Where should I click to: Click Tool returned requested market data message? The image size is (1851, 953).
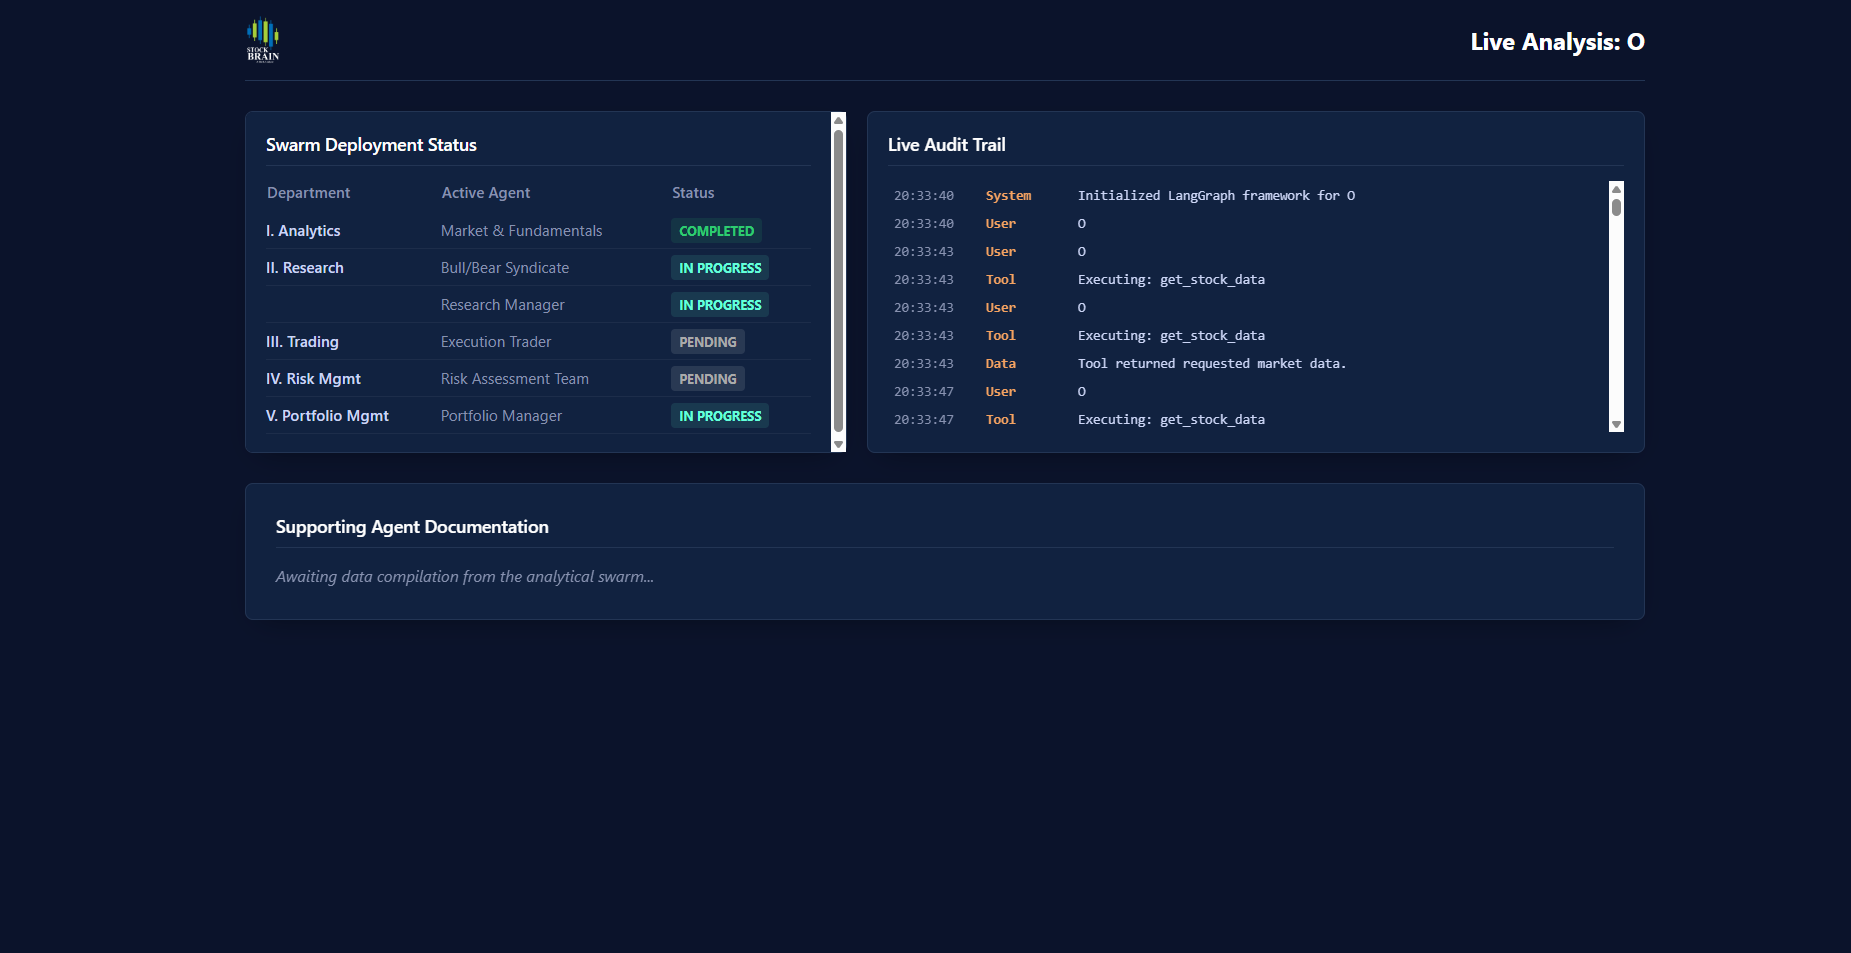(1212, 364)
